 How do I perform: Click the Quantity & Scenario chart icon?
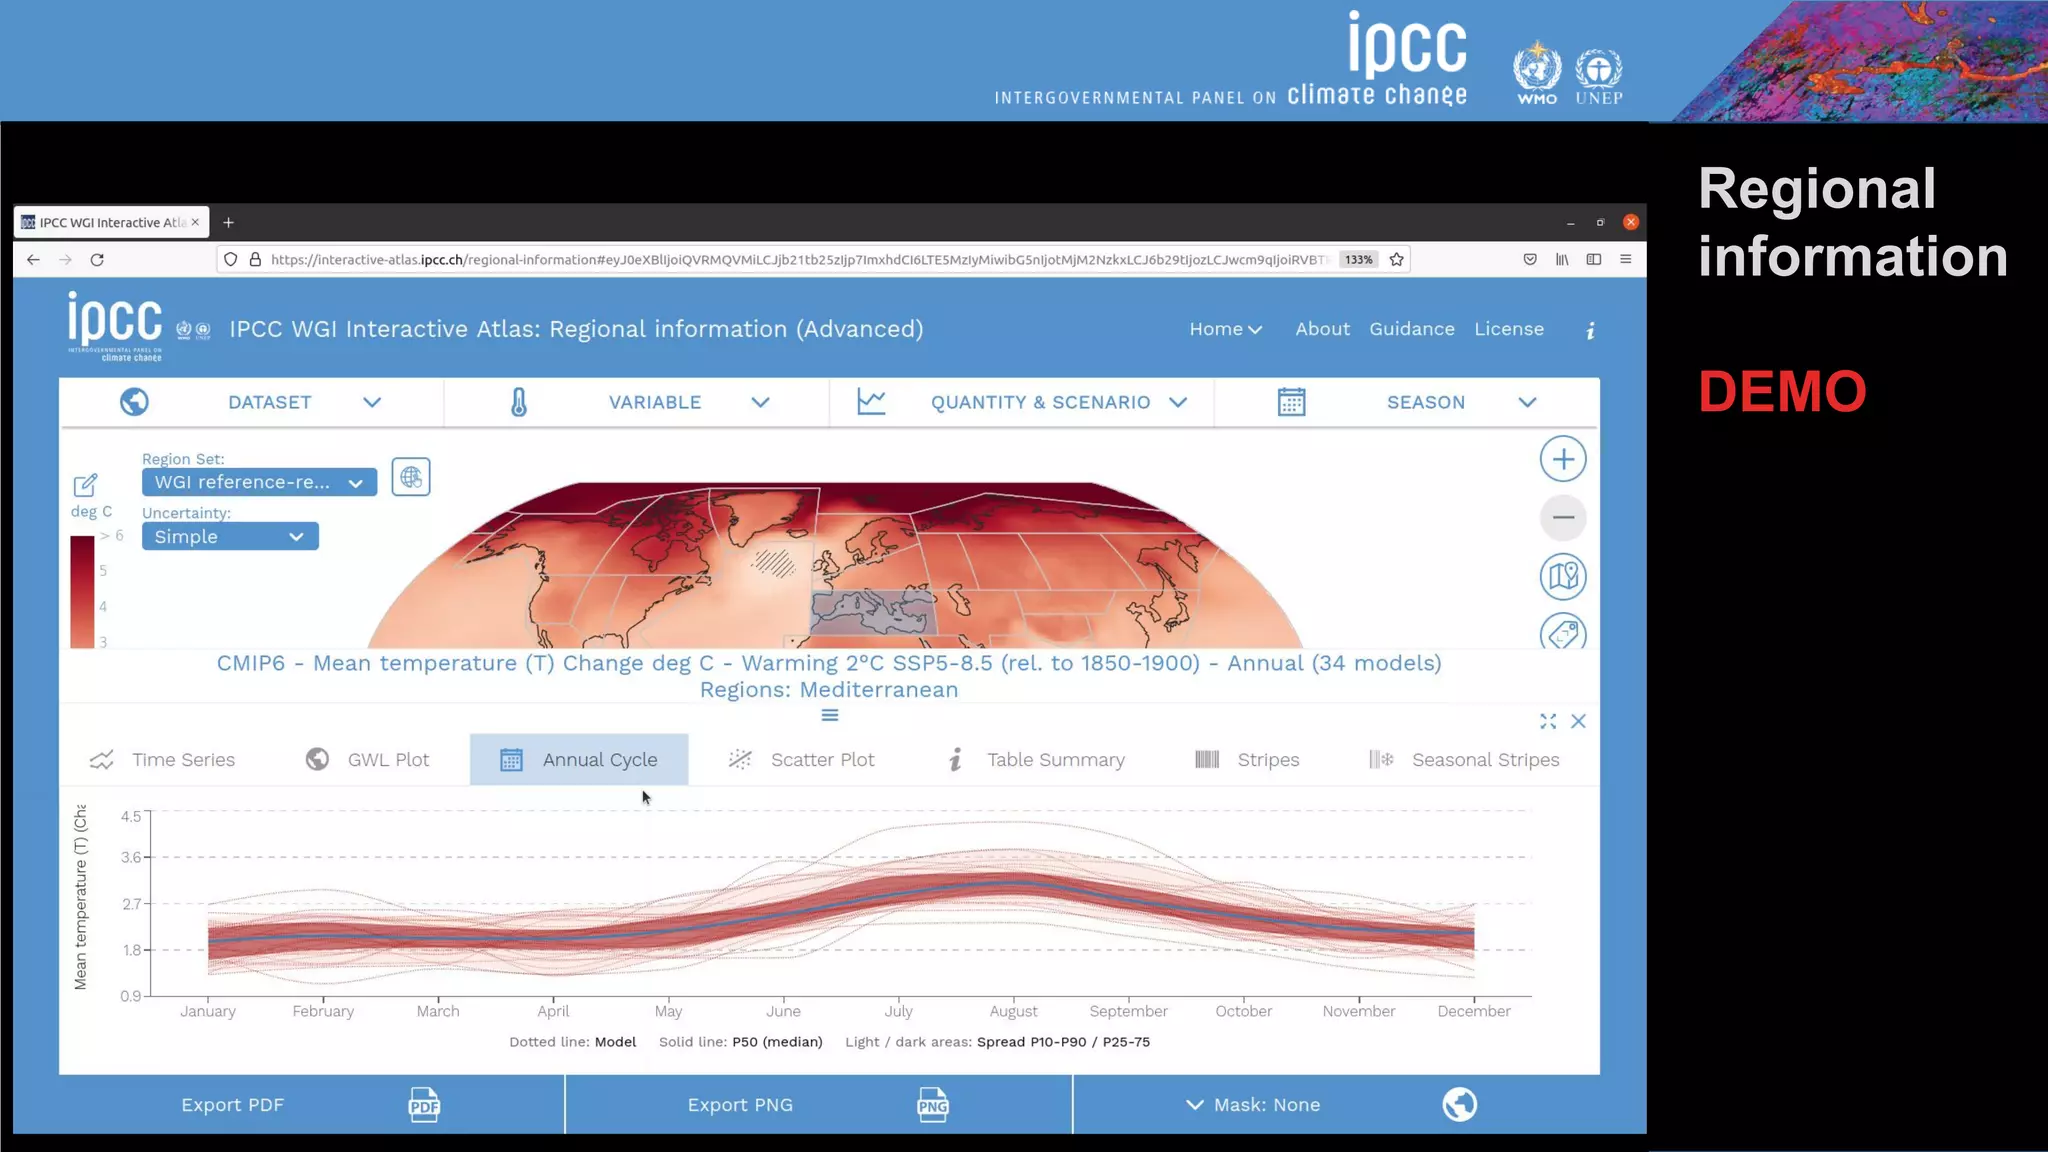(x=871, y=402)
